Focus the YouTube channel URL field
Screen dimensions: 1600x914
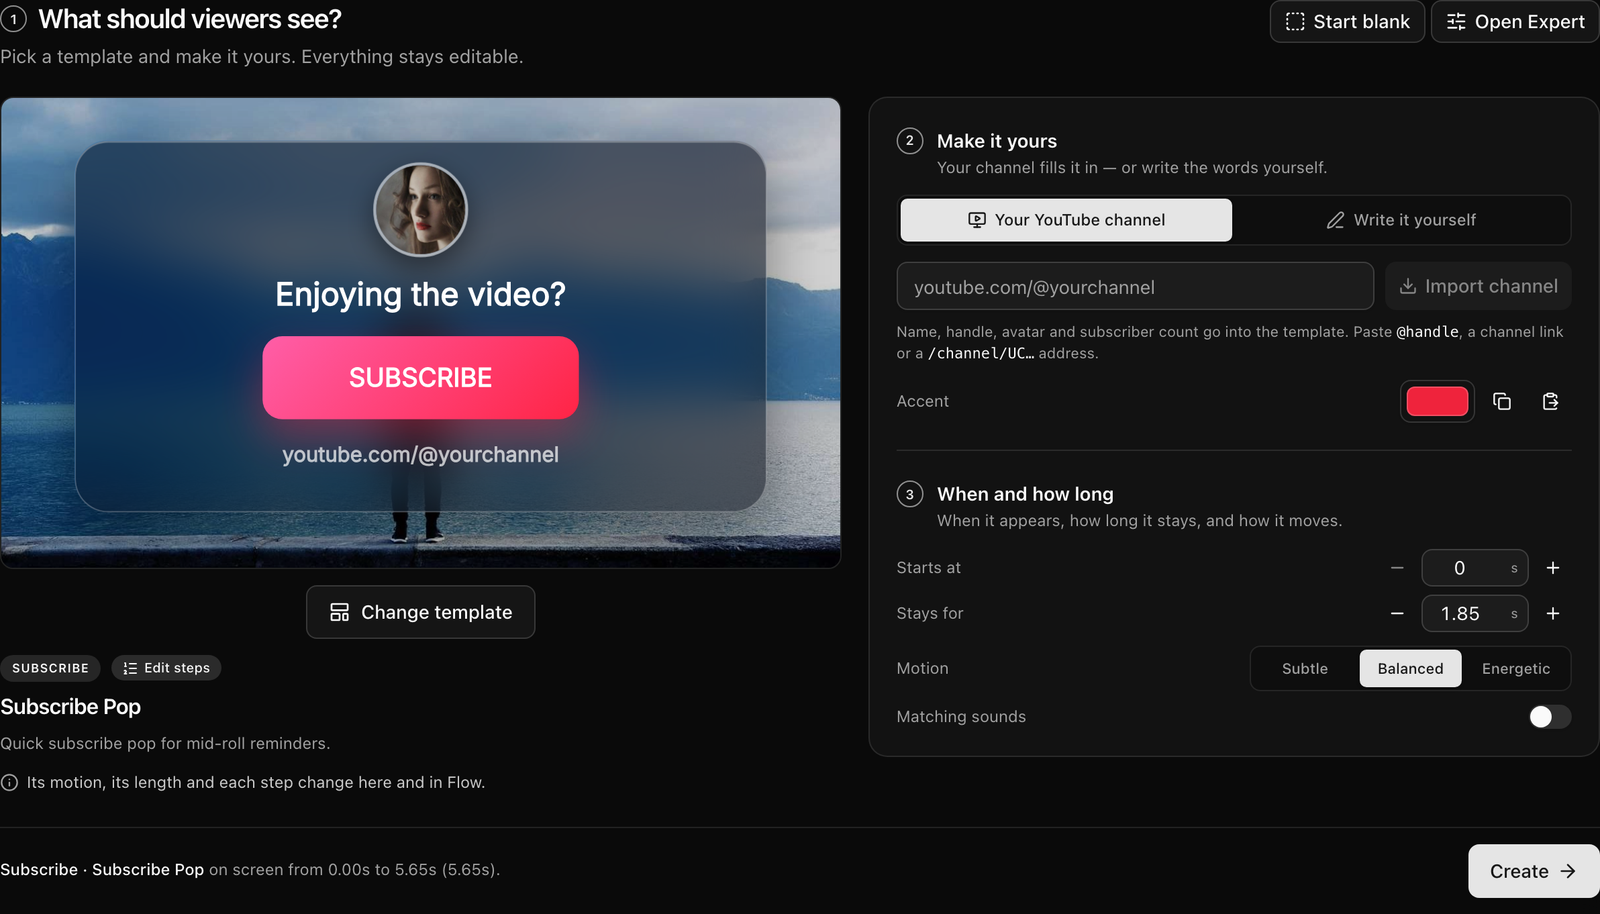[x=1135, y=287]
